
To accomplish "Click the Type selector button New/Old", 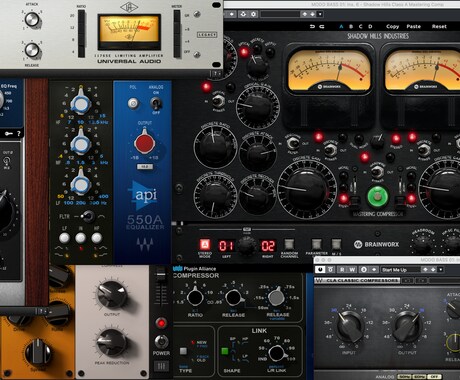I will pyautogui.click(x=183, y=351).
